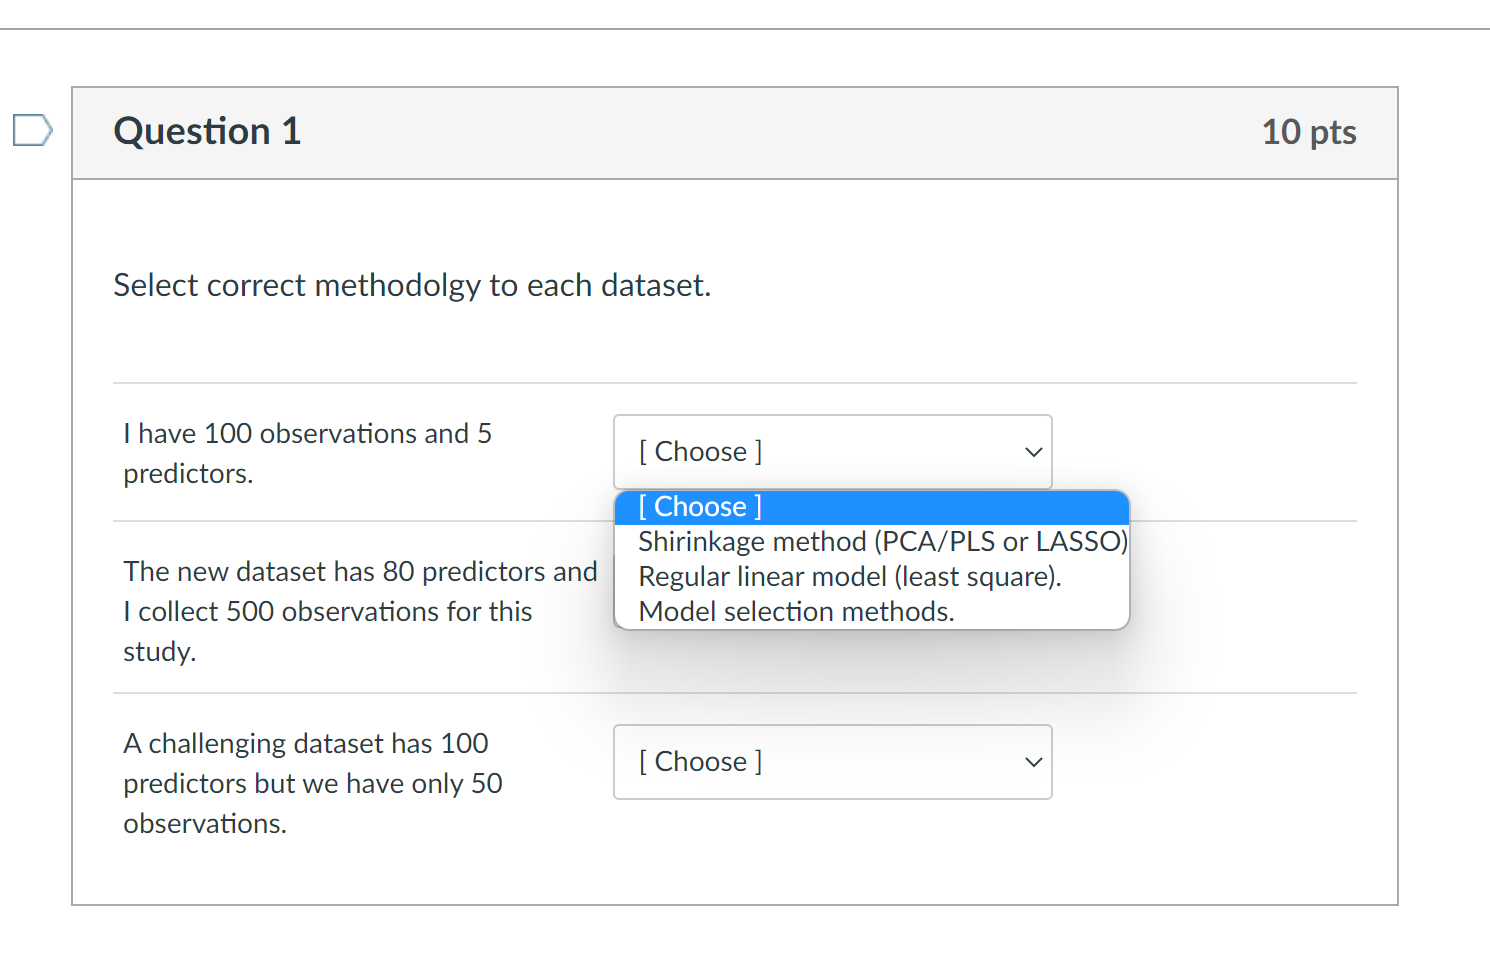Click the chevron on the last Choose dropdown
The width and height of the screenshot is (1490, 965).
pyautogui.click(x=1032, y=762)
